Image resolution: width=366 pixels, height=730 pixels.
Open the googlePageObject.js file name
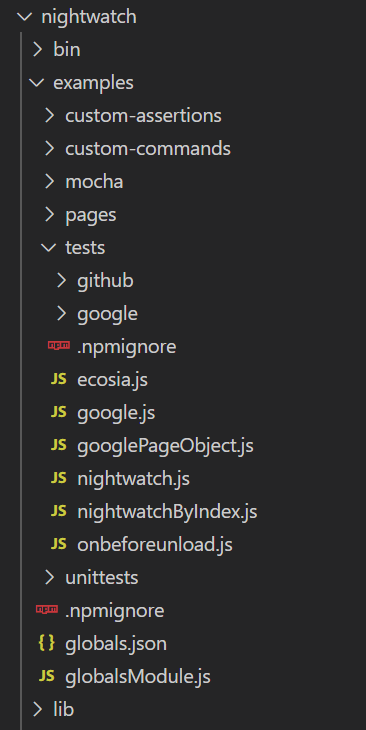(166, 446)
